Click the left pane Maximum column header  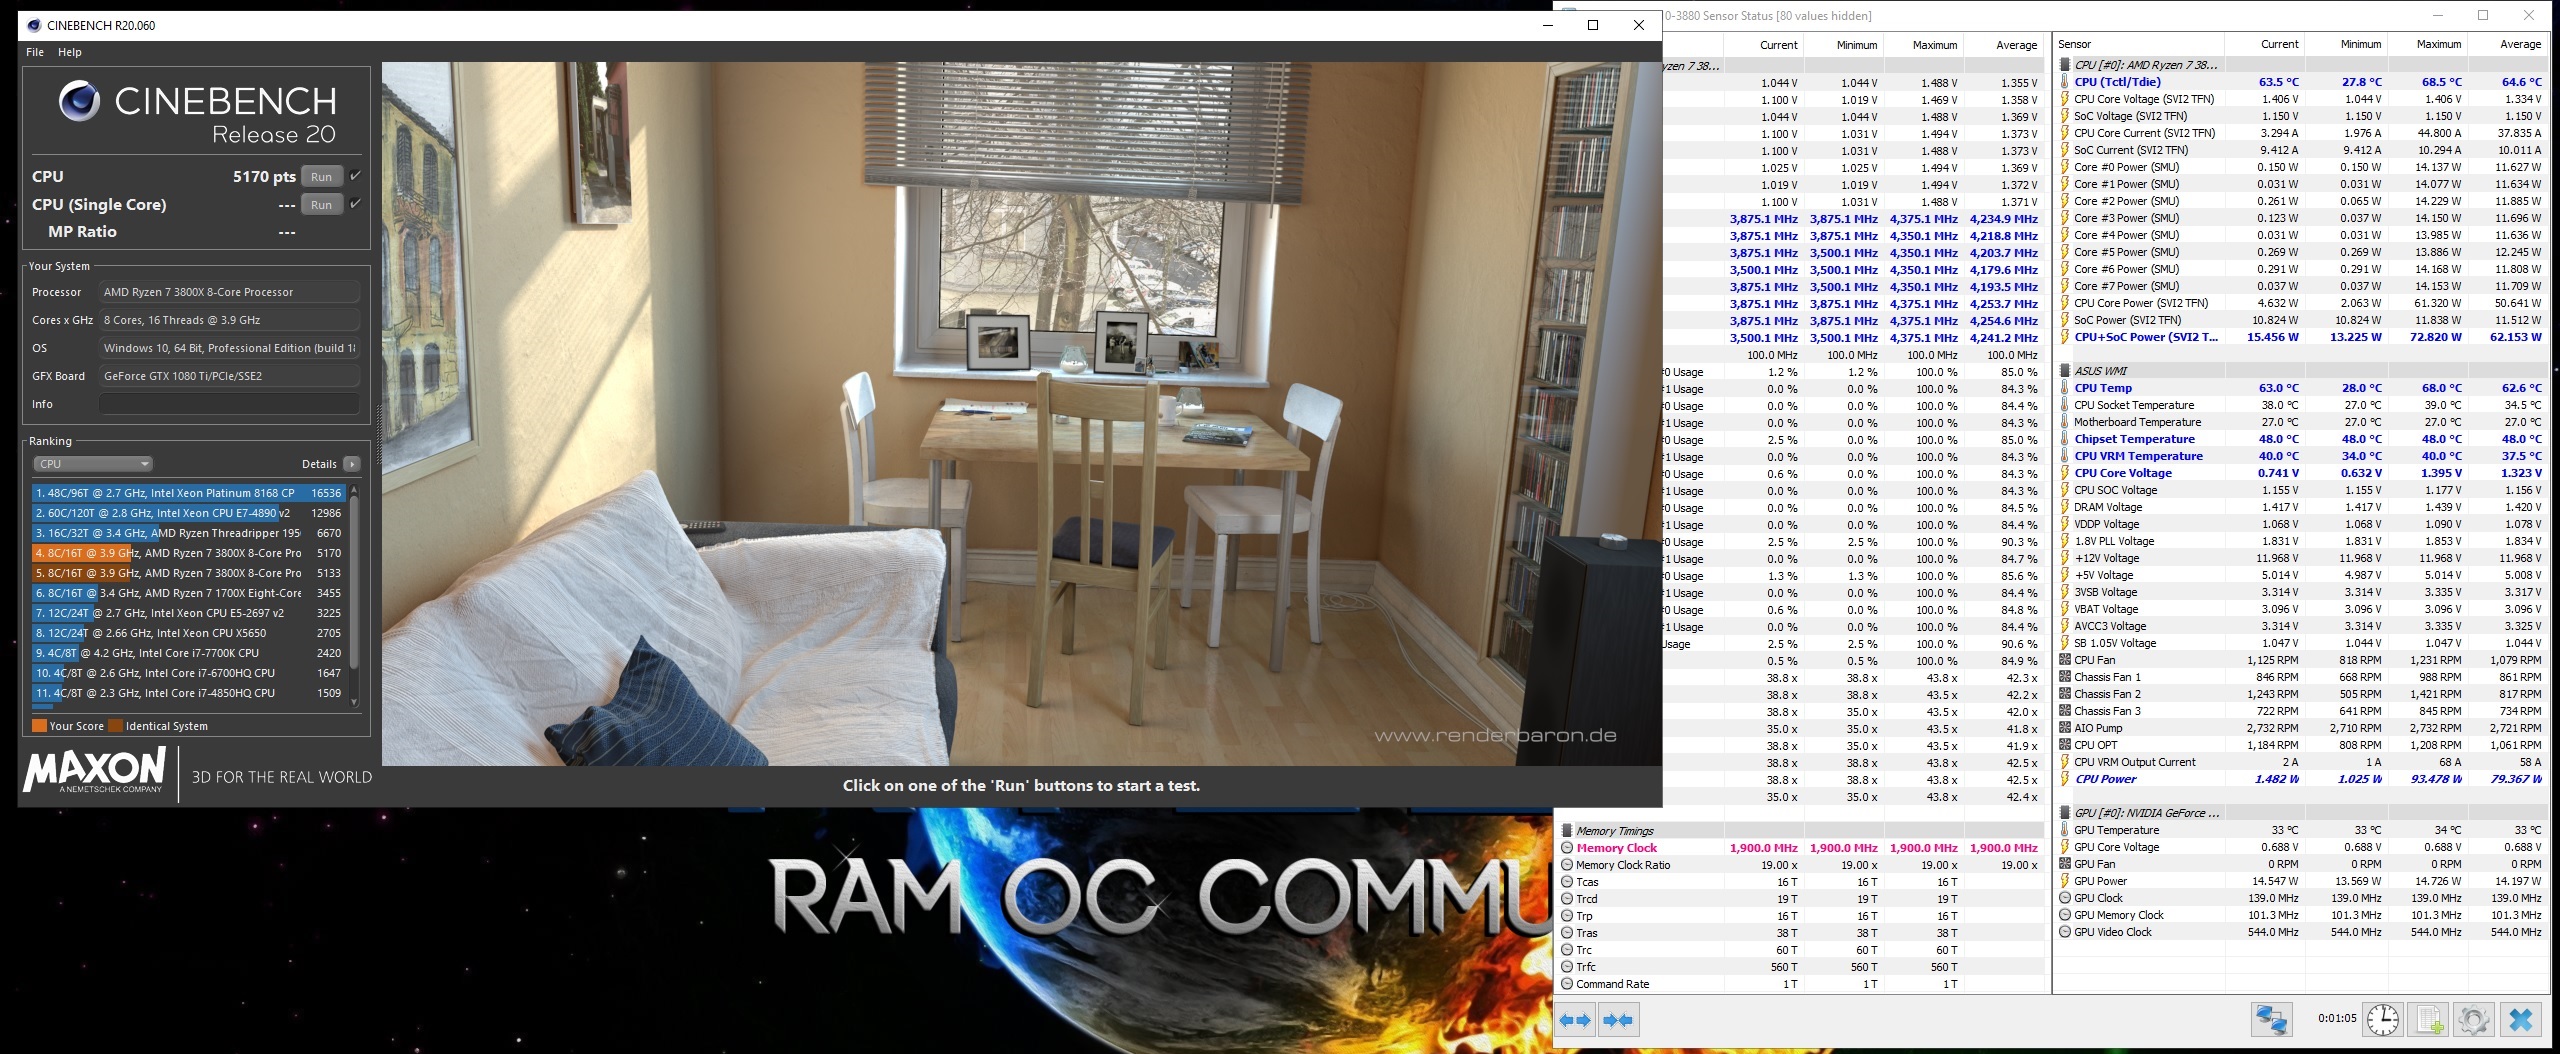click(1923, 45)
